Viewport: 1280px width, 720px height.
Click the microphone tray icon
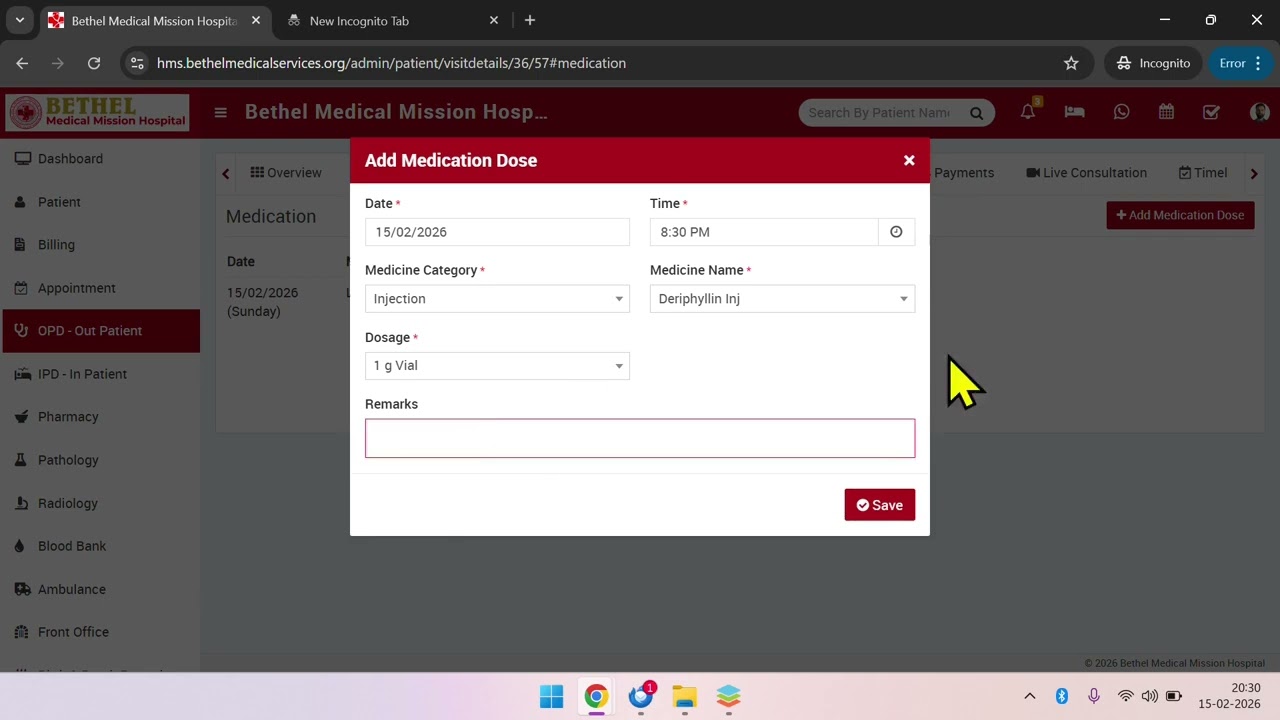coord(1094,696)
